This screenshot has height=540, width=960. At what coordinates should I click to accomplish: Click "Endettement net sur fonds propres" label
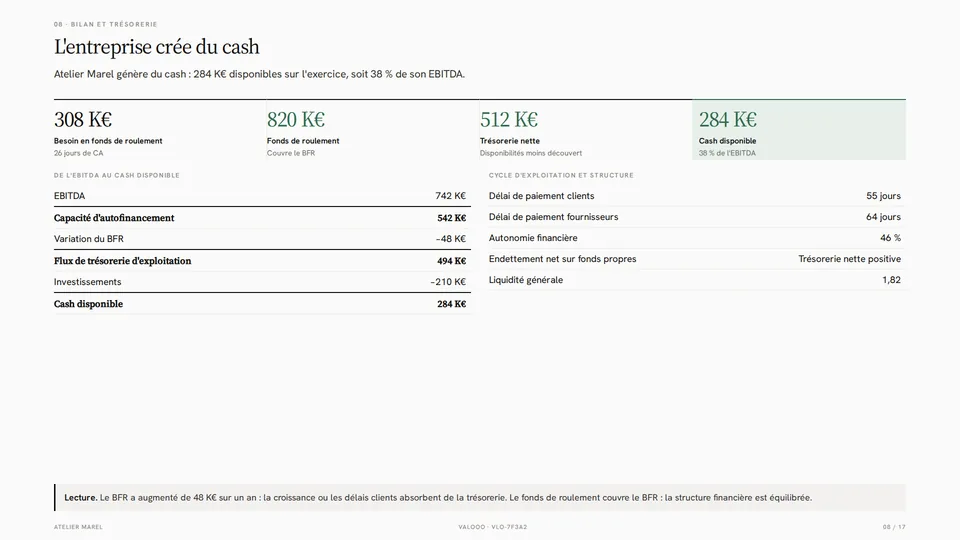click(563, 259)
